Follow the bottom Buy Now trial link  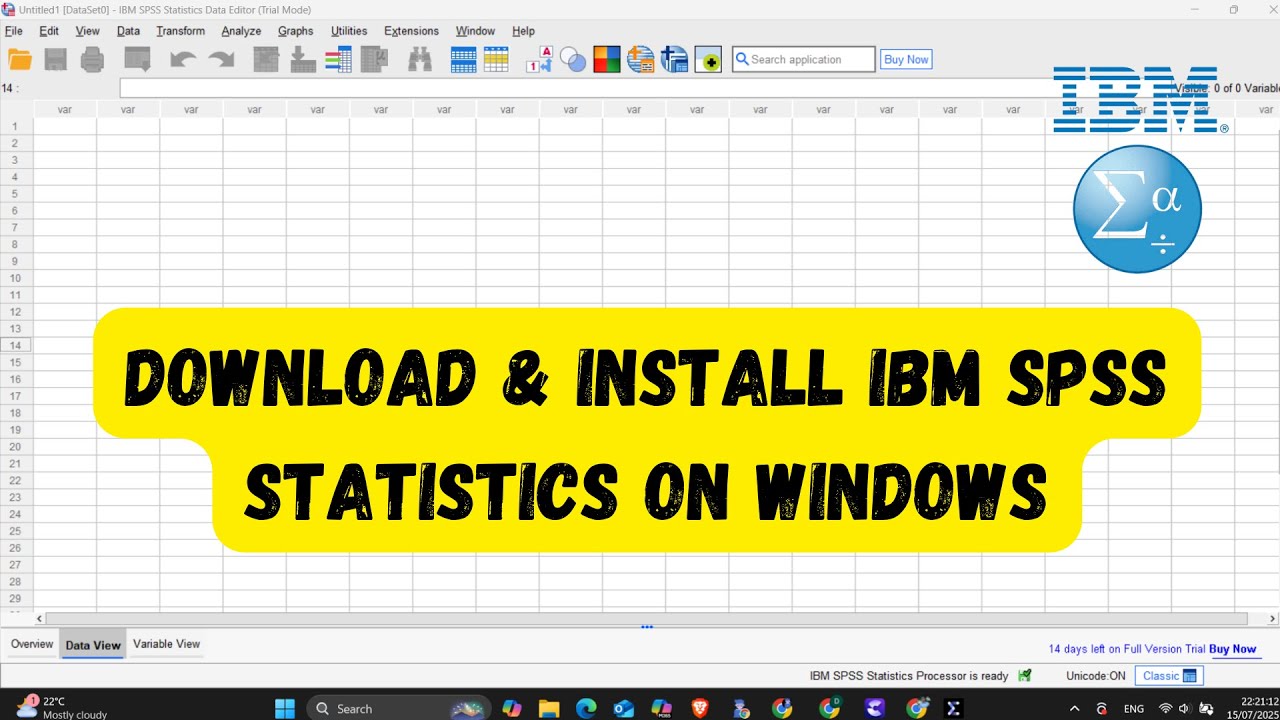(1232, 649)
